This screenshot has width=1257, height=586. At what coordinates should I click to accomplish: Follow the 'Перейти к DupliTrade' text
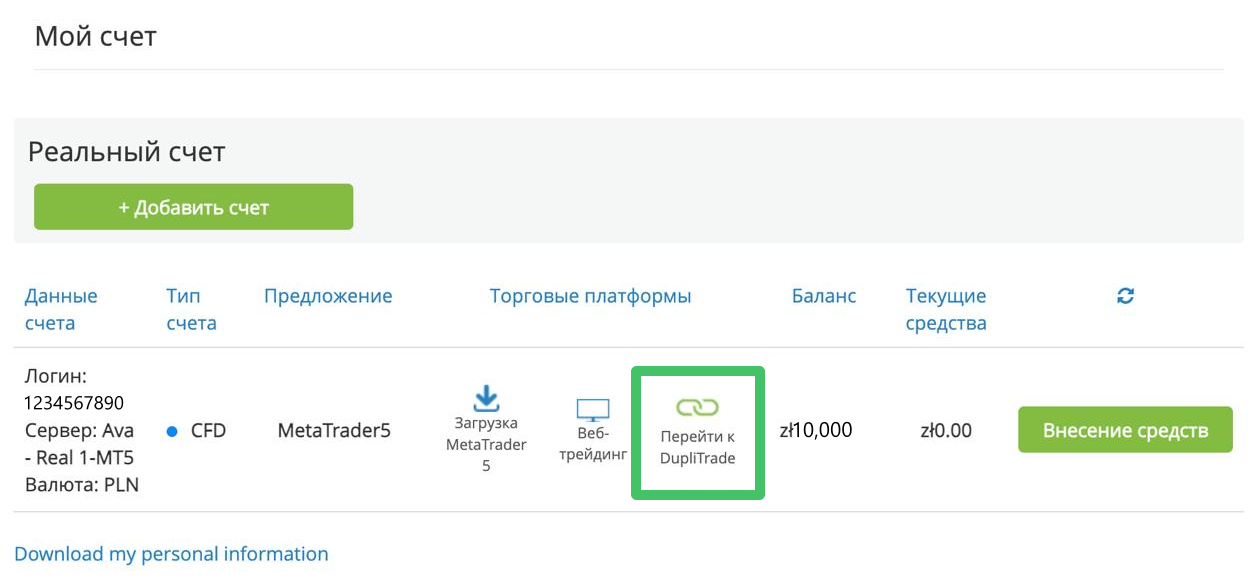pos(697,448)
